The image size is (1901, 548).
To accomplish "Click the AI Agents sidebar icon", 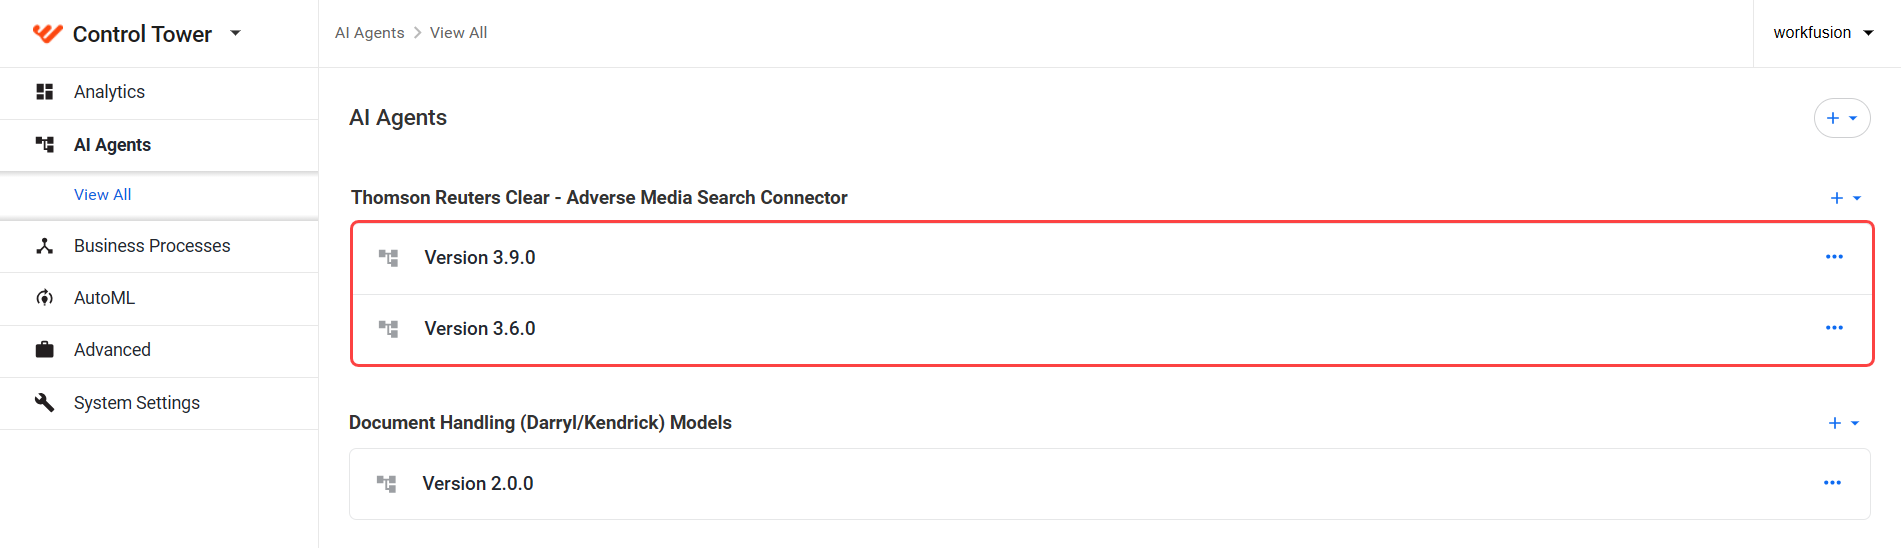I will (44, 145).
